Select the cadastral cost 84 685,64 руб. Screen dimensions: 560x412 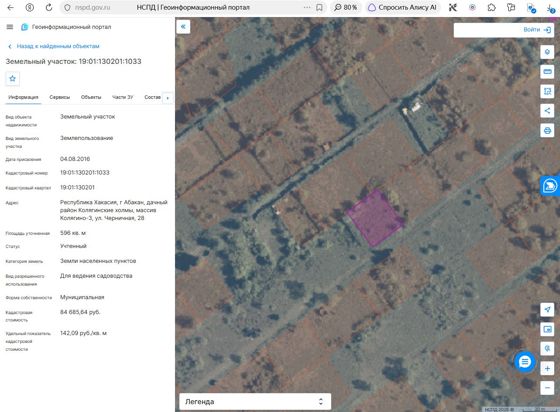click(x=80, y=312)
